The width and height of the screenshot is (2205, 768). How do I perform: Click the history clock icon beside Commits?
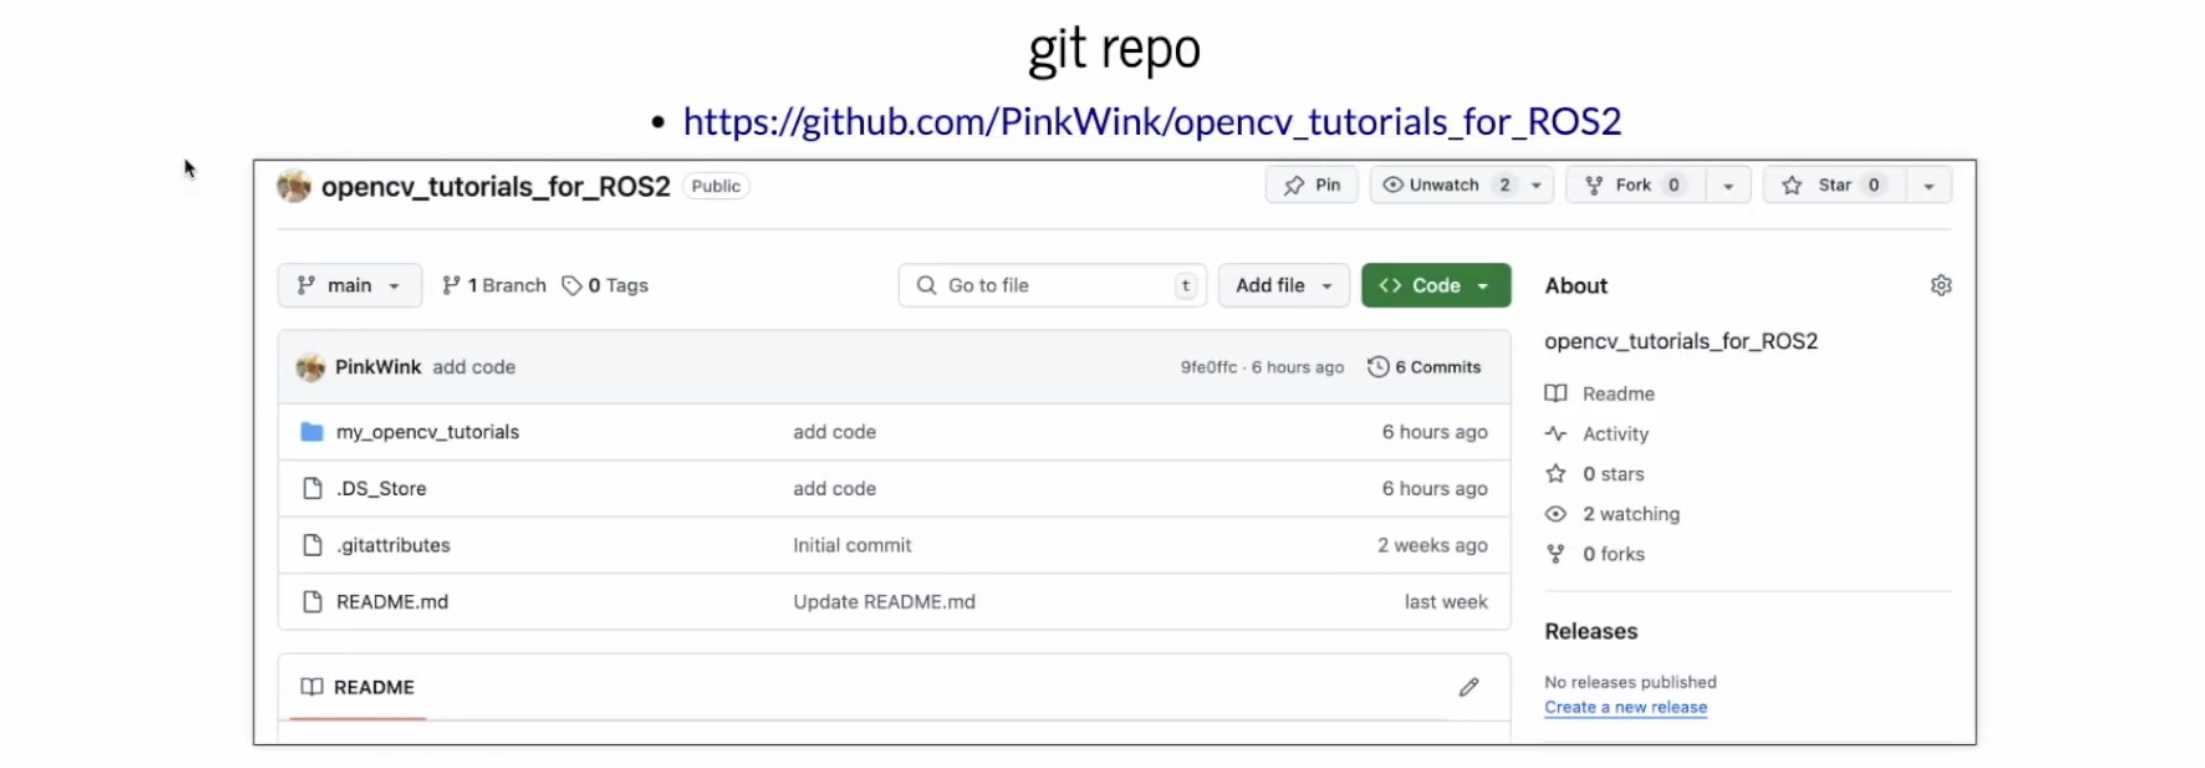1378,367
